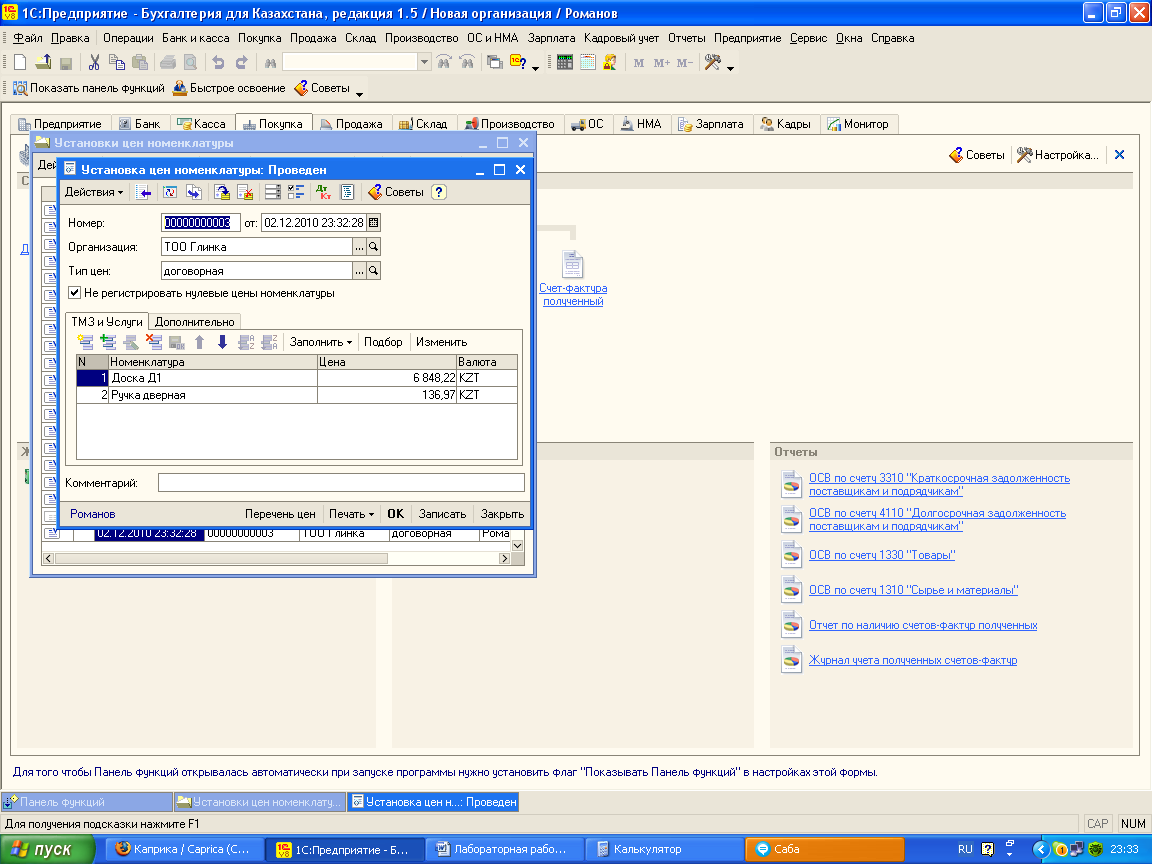Click the Записать button
1152x864 pixels.
click(442, 514)
